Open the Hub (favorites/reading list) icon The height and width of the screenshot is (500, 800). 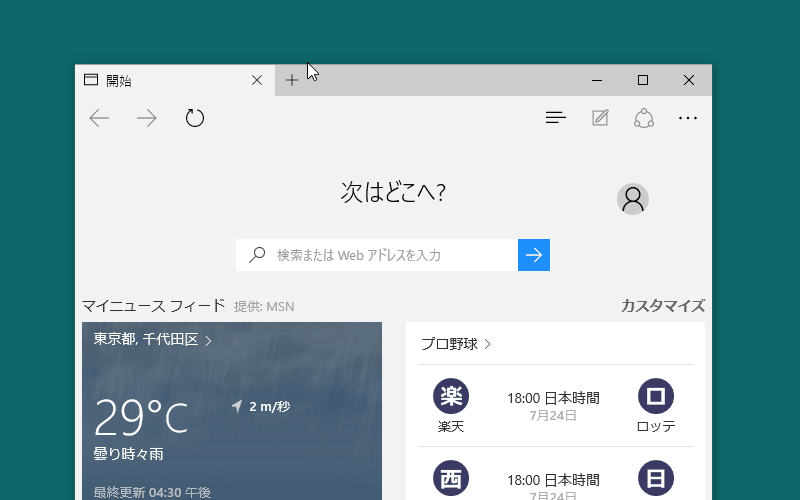click(556, 118)
